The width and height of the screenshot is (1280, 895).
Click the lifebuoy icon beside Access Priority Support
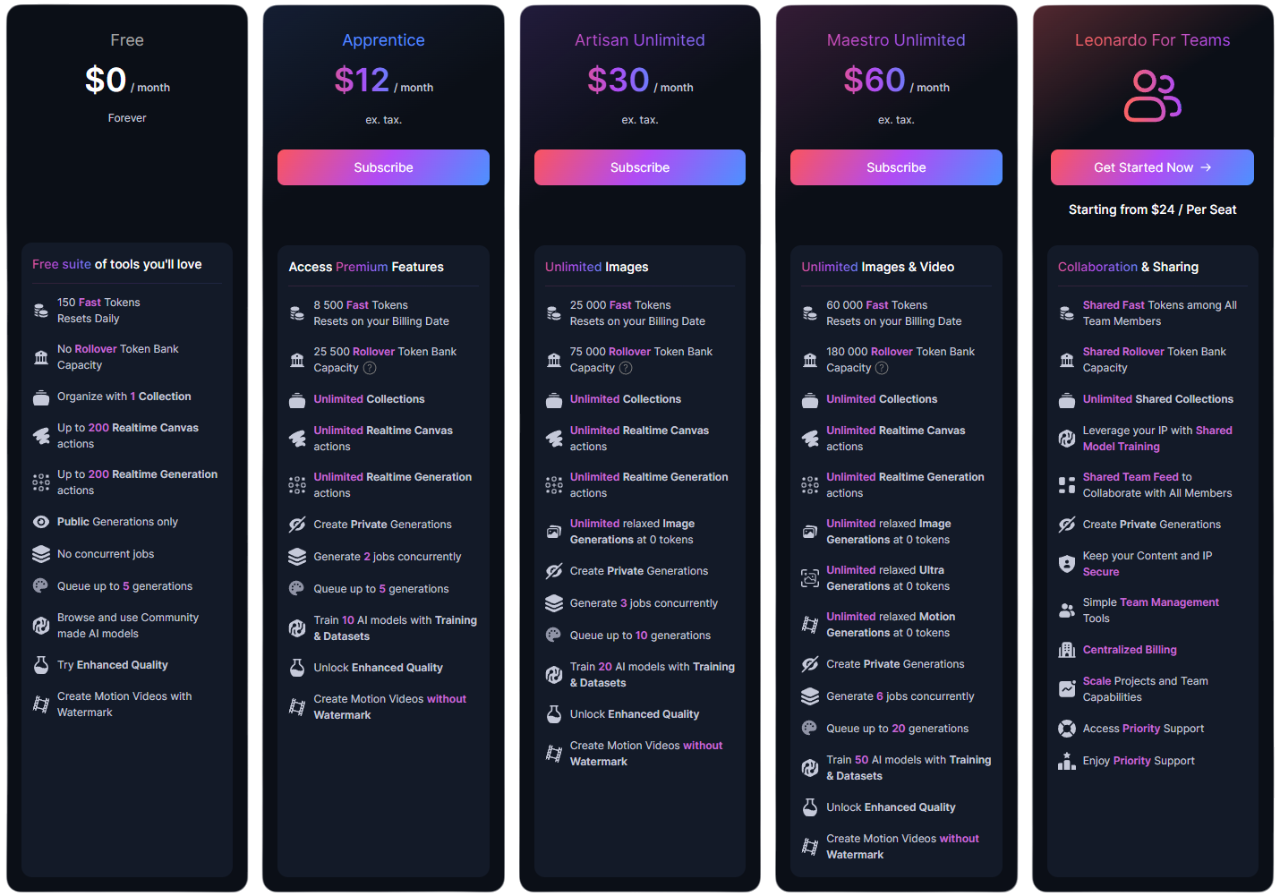(1067, 729)
